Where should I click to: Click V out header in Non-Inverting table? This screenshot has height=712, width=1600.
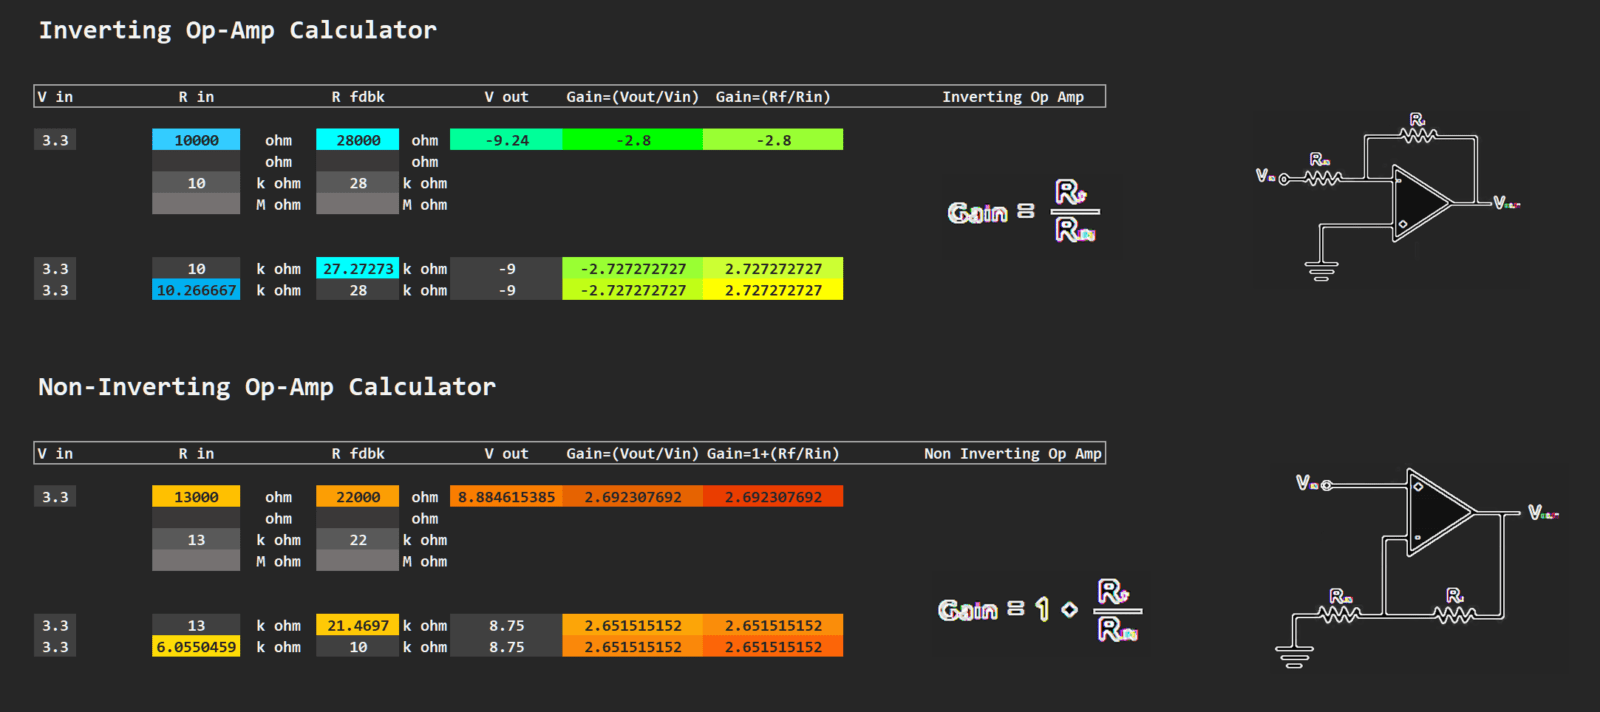(506, 454)
